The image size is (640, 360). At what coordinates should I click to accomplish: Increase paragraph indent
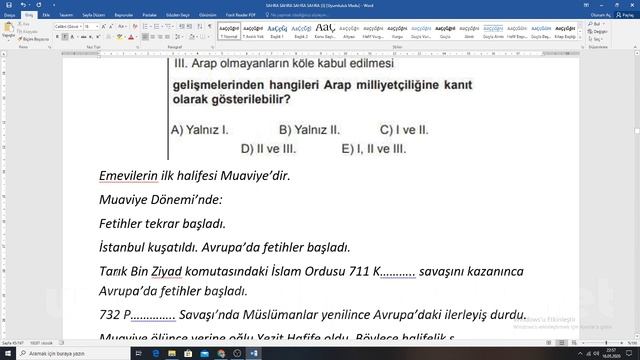pyautogui.click(x=189, y=27)
